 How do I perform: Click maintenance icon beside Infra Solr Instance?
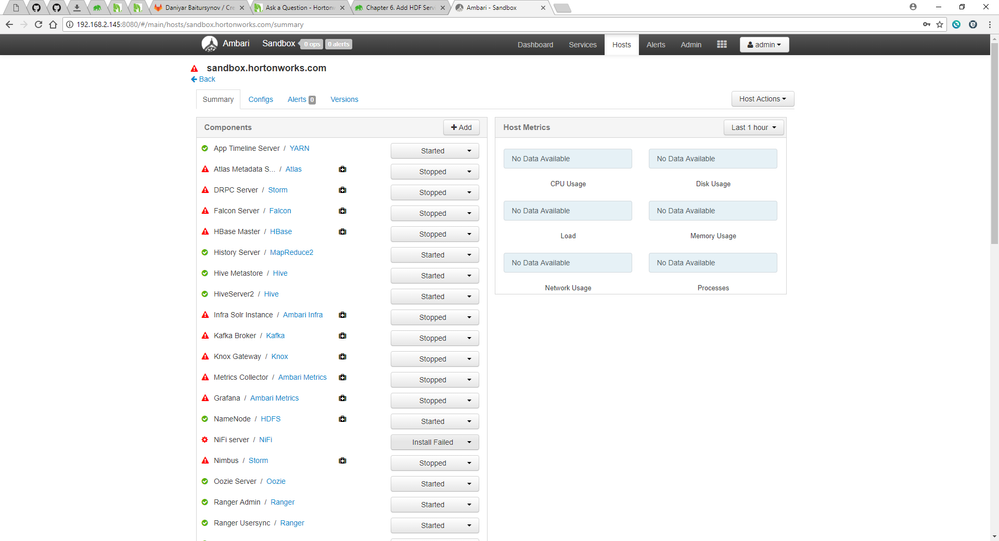tap(342, 315)
